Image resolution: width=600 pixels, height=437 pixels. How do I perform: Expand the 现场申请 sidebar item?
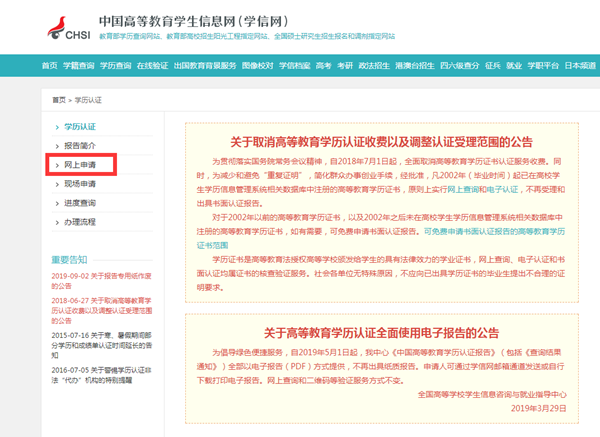click(x=80, y=184)
